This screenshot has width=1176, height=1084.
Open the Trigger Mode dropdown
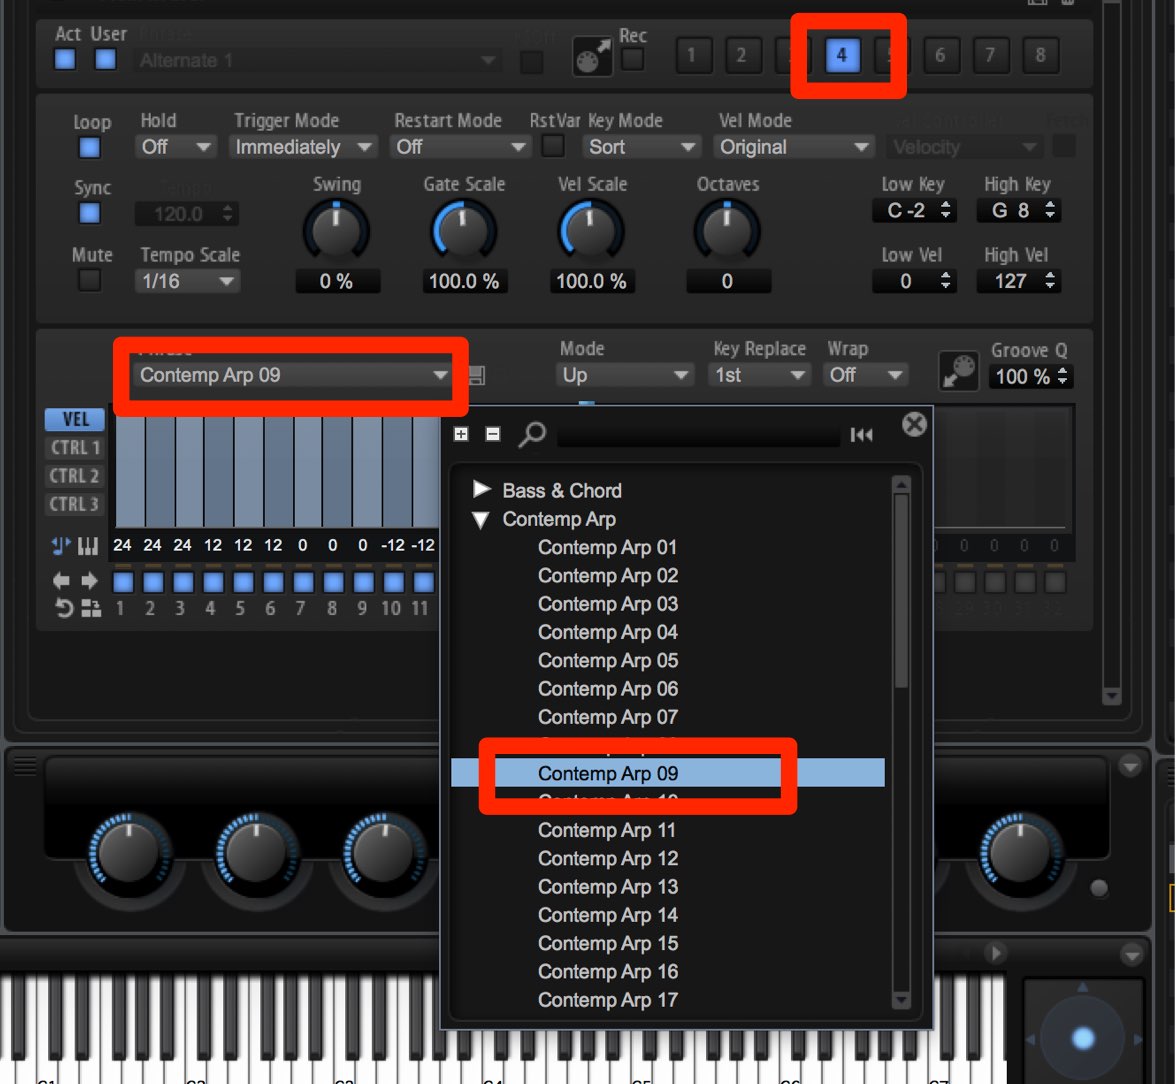click(303, 147)
